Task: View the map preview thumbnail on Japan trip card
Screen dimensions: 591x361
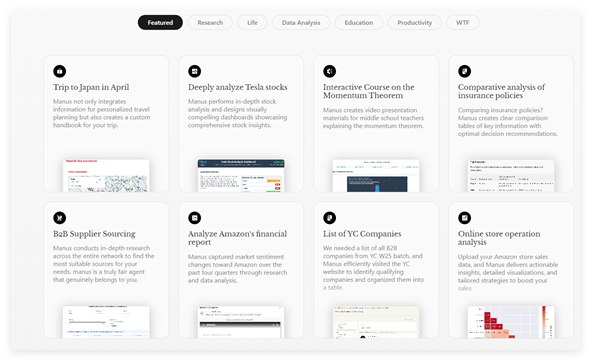Action: (106, 176)
